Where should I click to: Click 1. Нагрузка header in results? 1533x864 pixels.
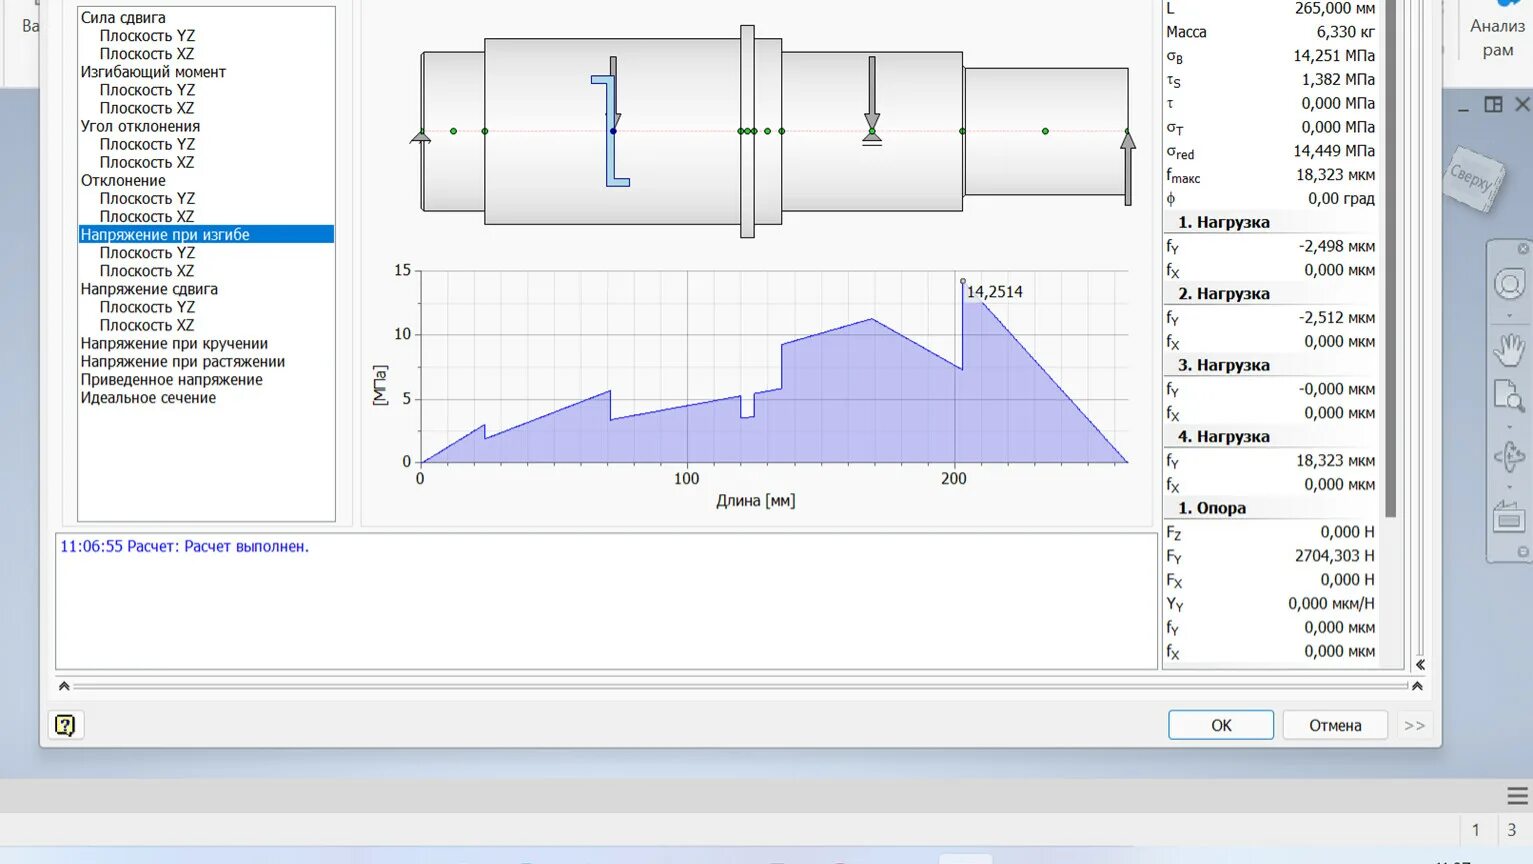1223,222
